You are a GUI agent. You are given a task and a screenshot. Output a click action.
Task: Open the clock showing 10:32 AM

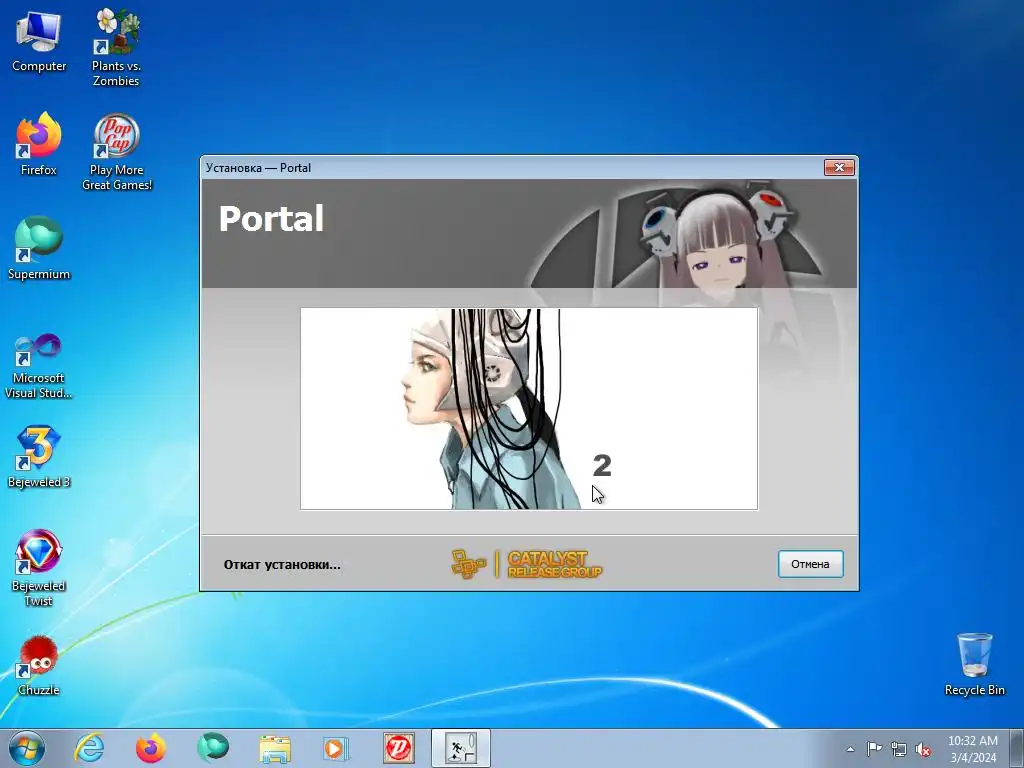tap(973, 749)
